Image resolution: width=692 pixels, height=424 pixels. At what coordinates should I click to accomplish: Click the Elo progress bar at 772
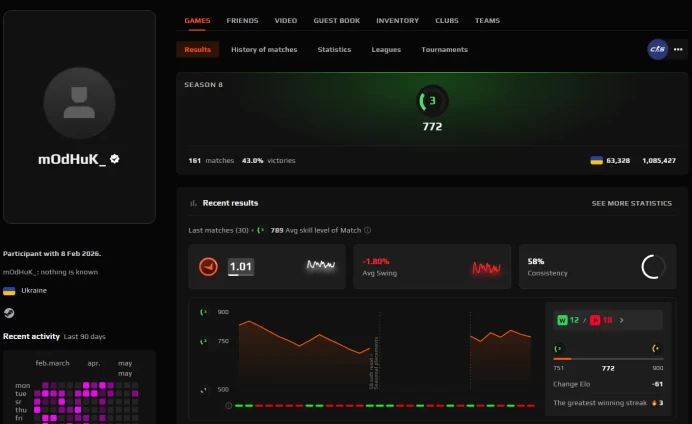click(x=608, y=359)
